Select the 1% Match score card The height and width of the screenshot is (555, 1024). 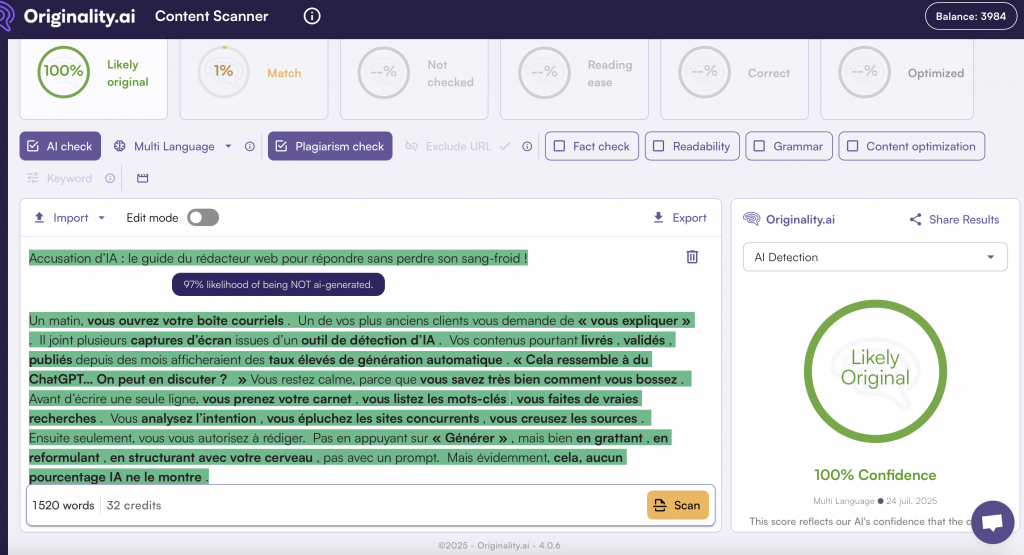click(253, 77)
